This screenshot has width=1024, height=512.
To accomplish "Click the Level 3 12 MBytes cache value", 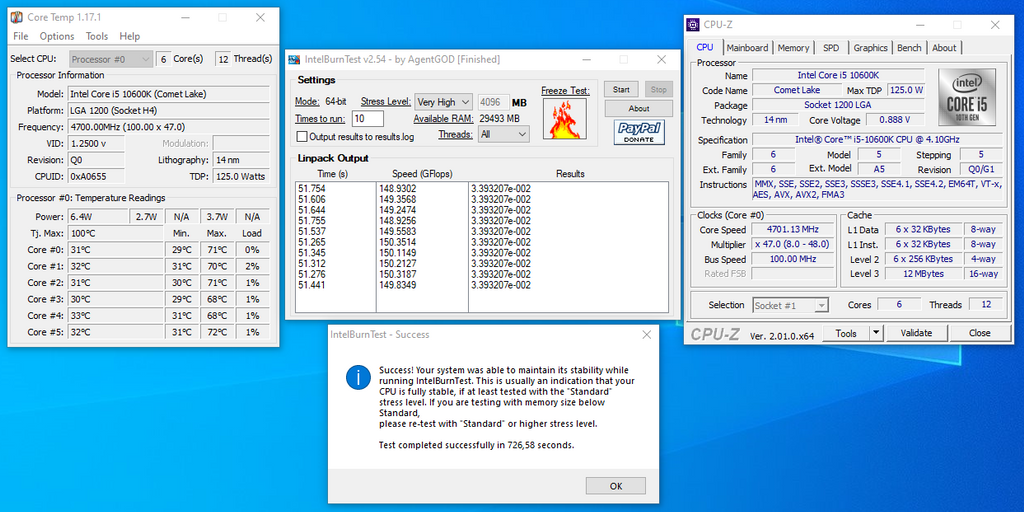I will pos(921,274).
